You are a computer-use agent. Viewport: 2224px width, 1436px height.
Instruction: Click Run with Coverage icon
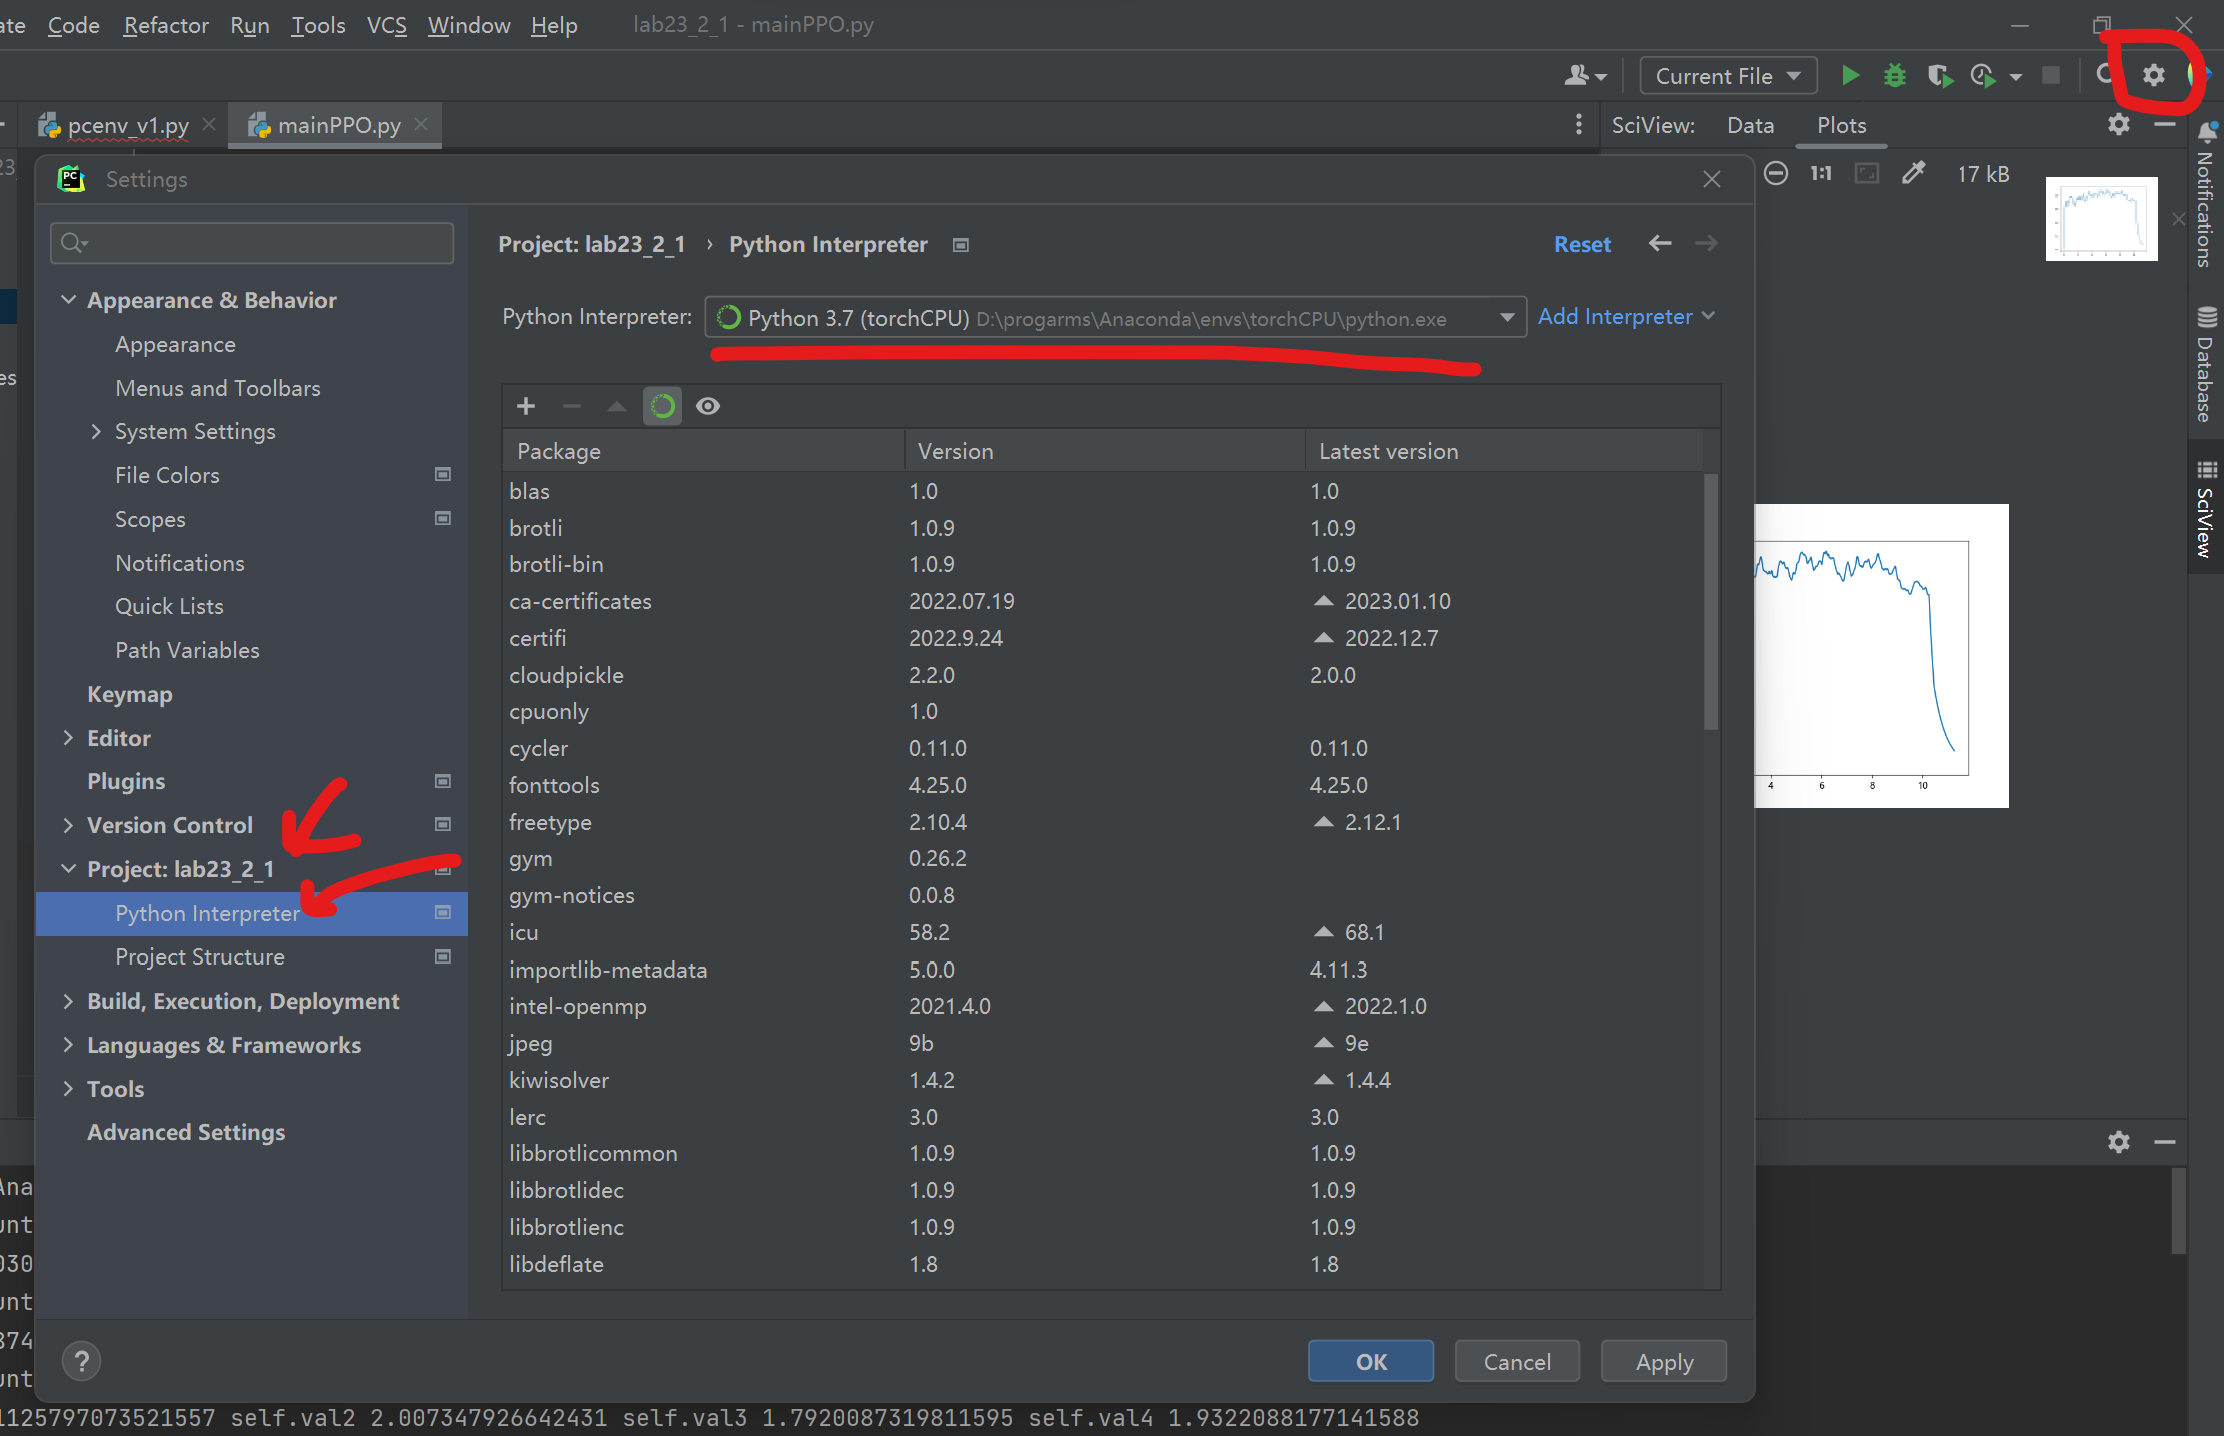pyautogui.click(x=1939, y=76)
